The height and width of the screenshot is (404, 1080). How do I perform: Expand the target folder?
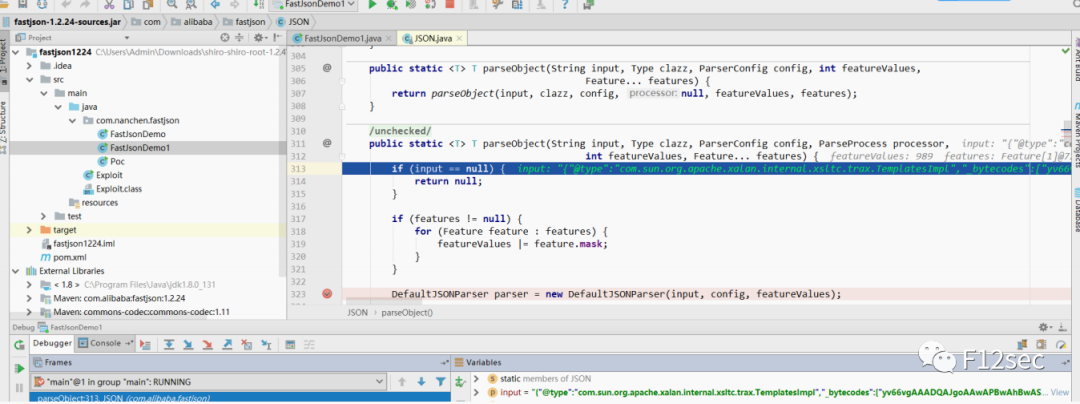click(x=30, y=230)
